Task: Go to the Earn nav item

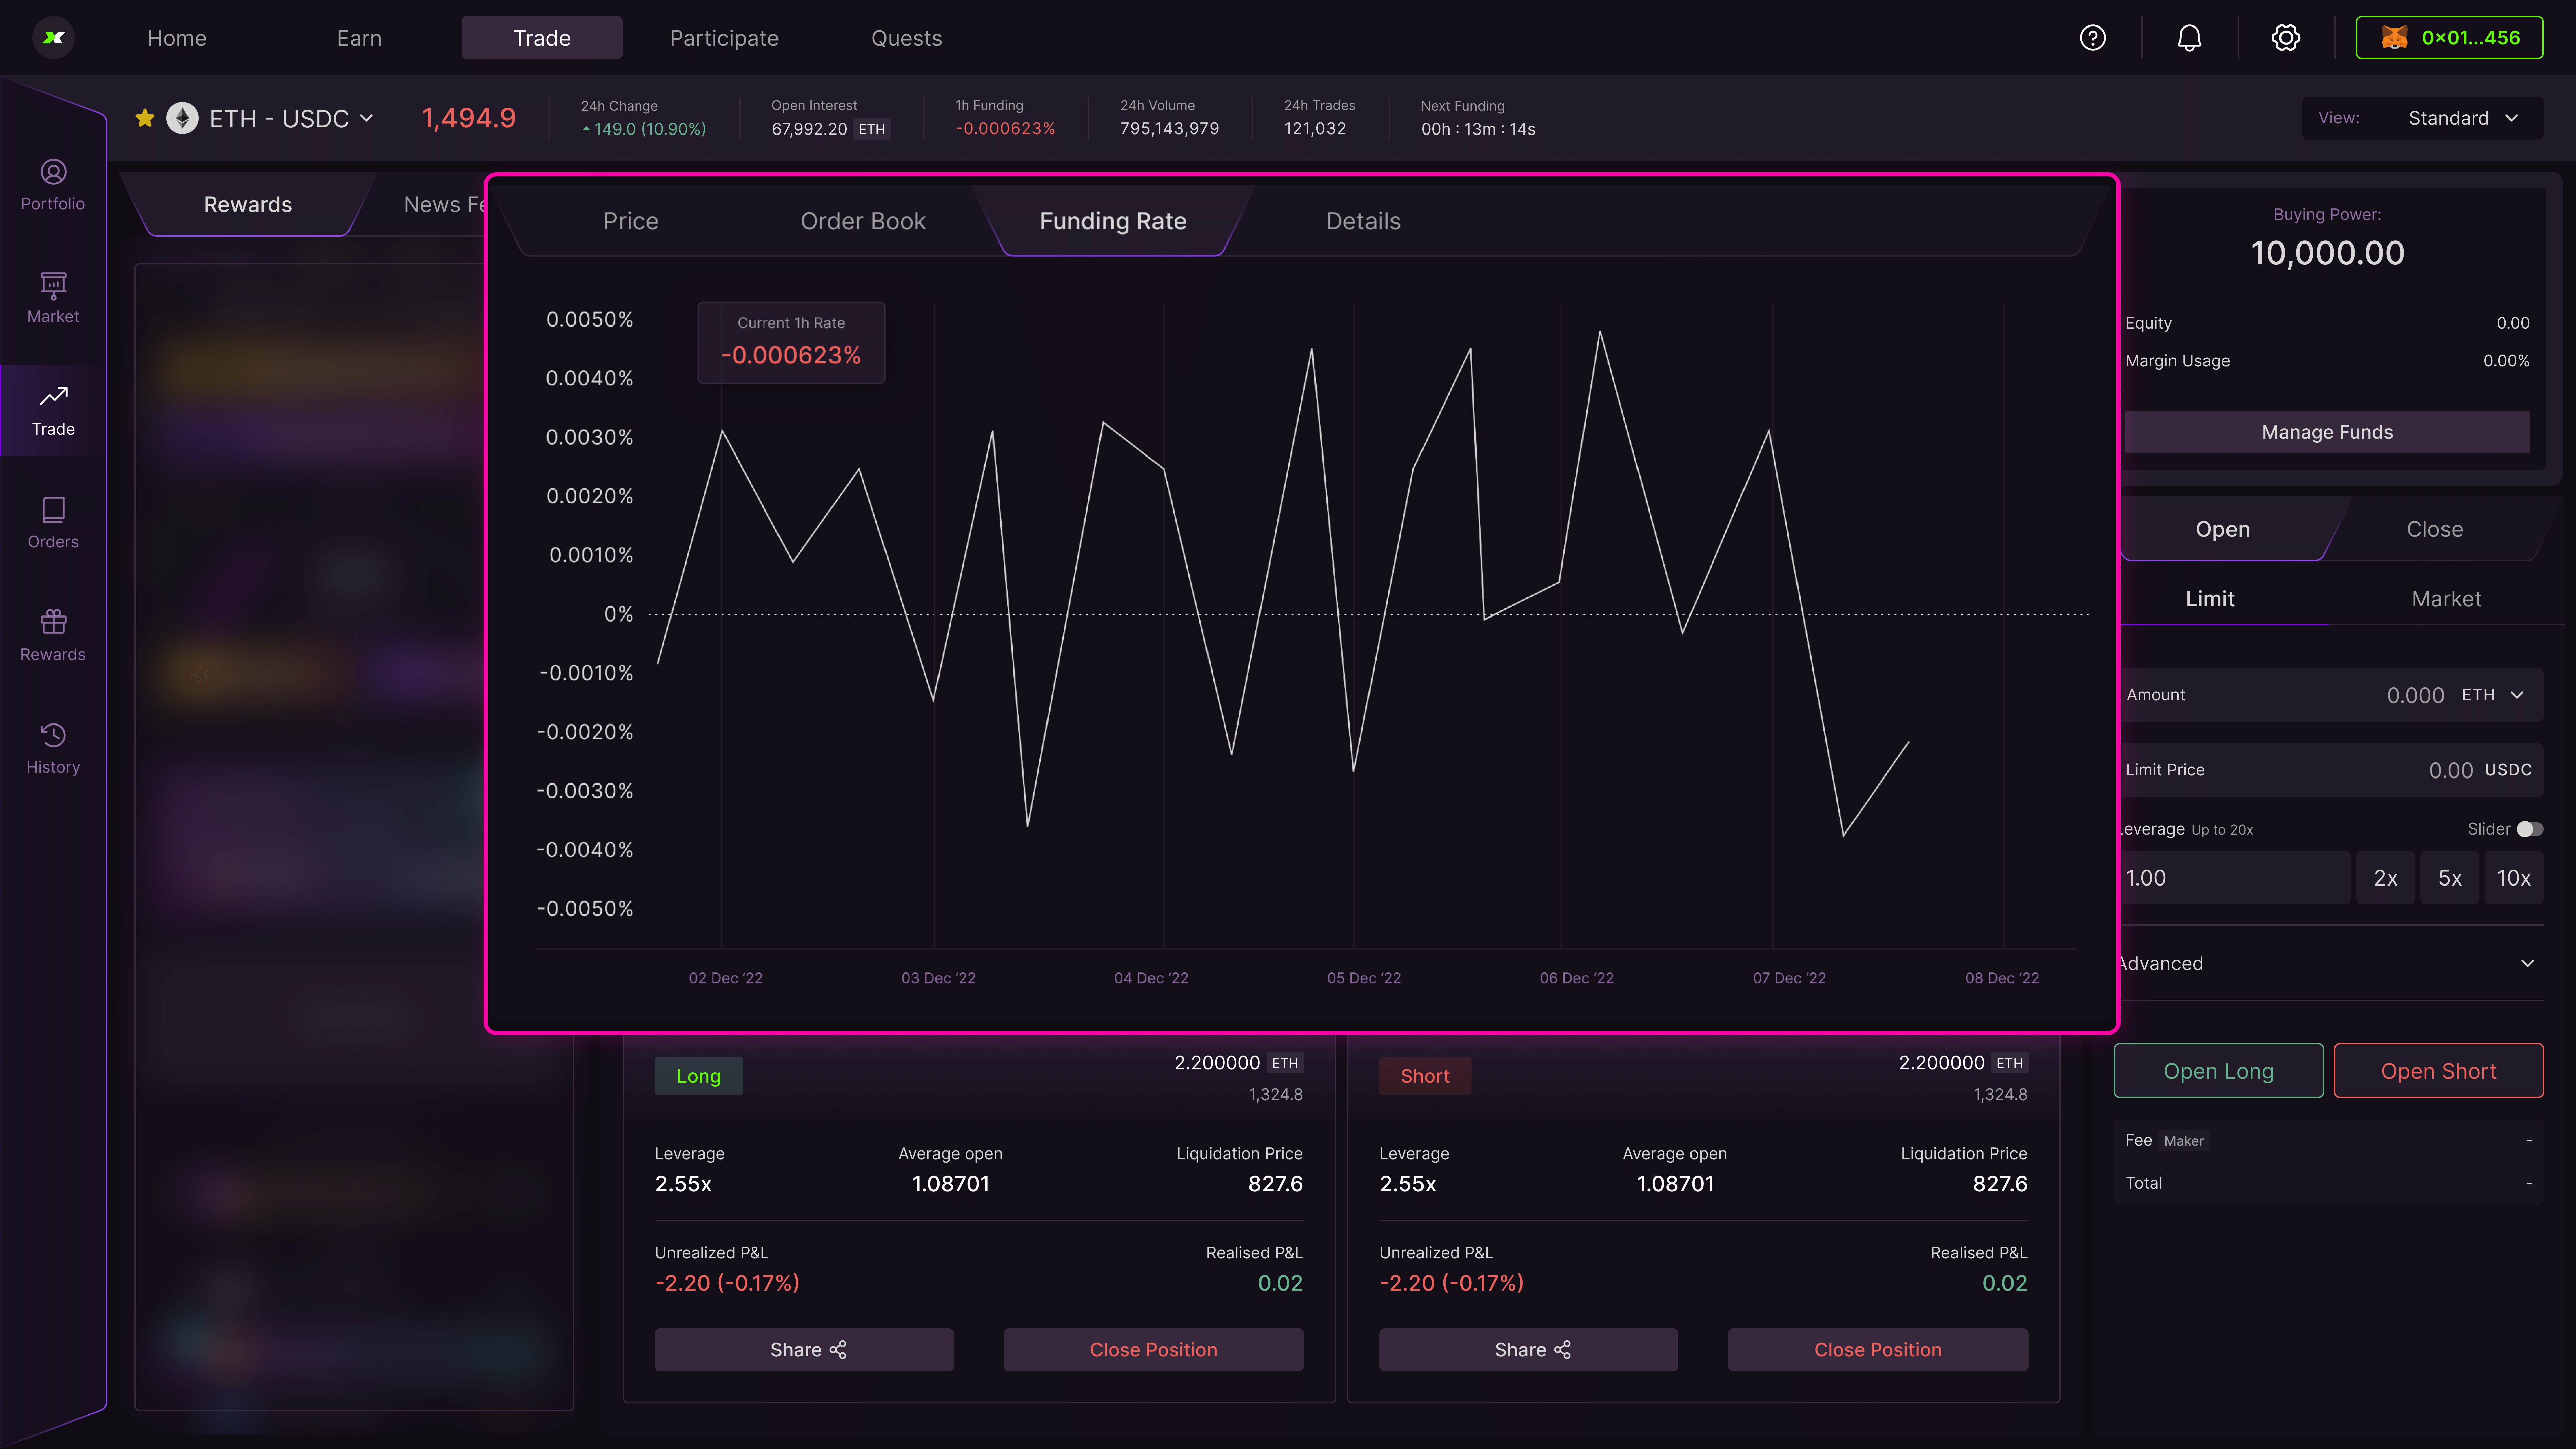Action: click(359, 38)
